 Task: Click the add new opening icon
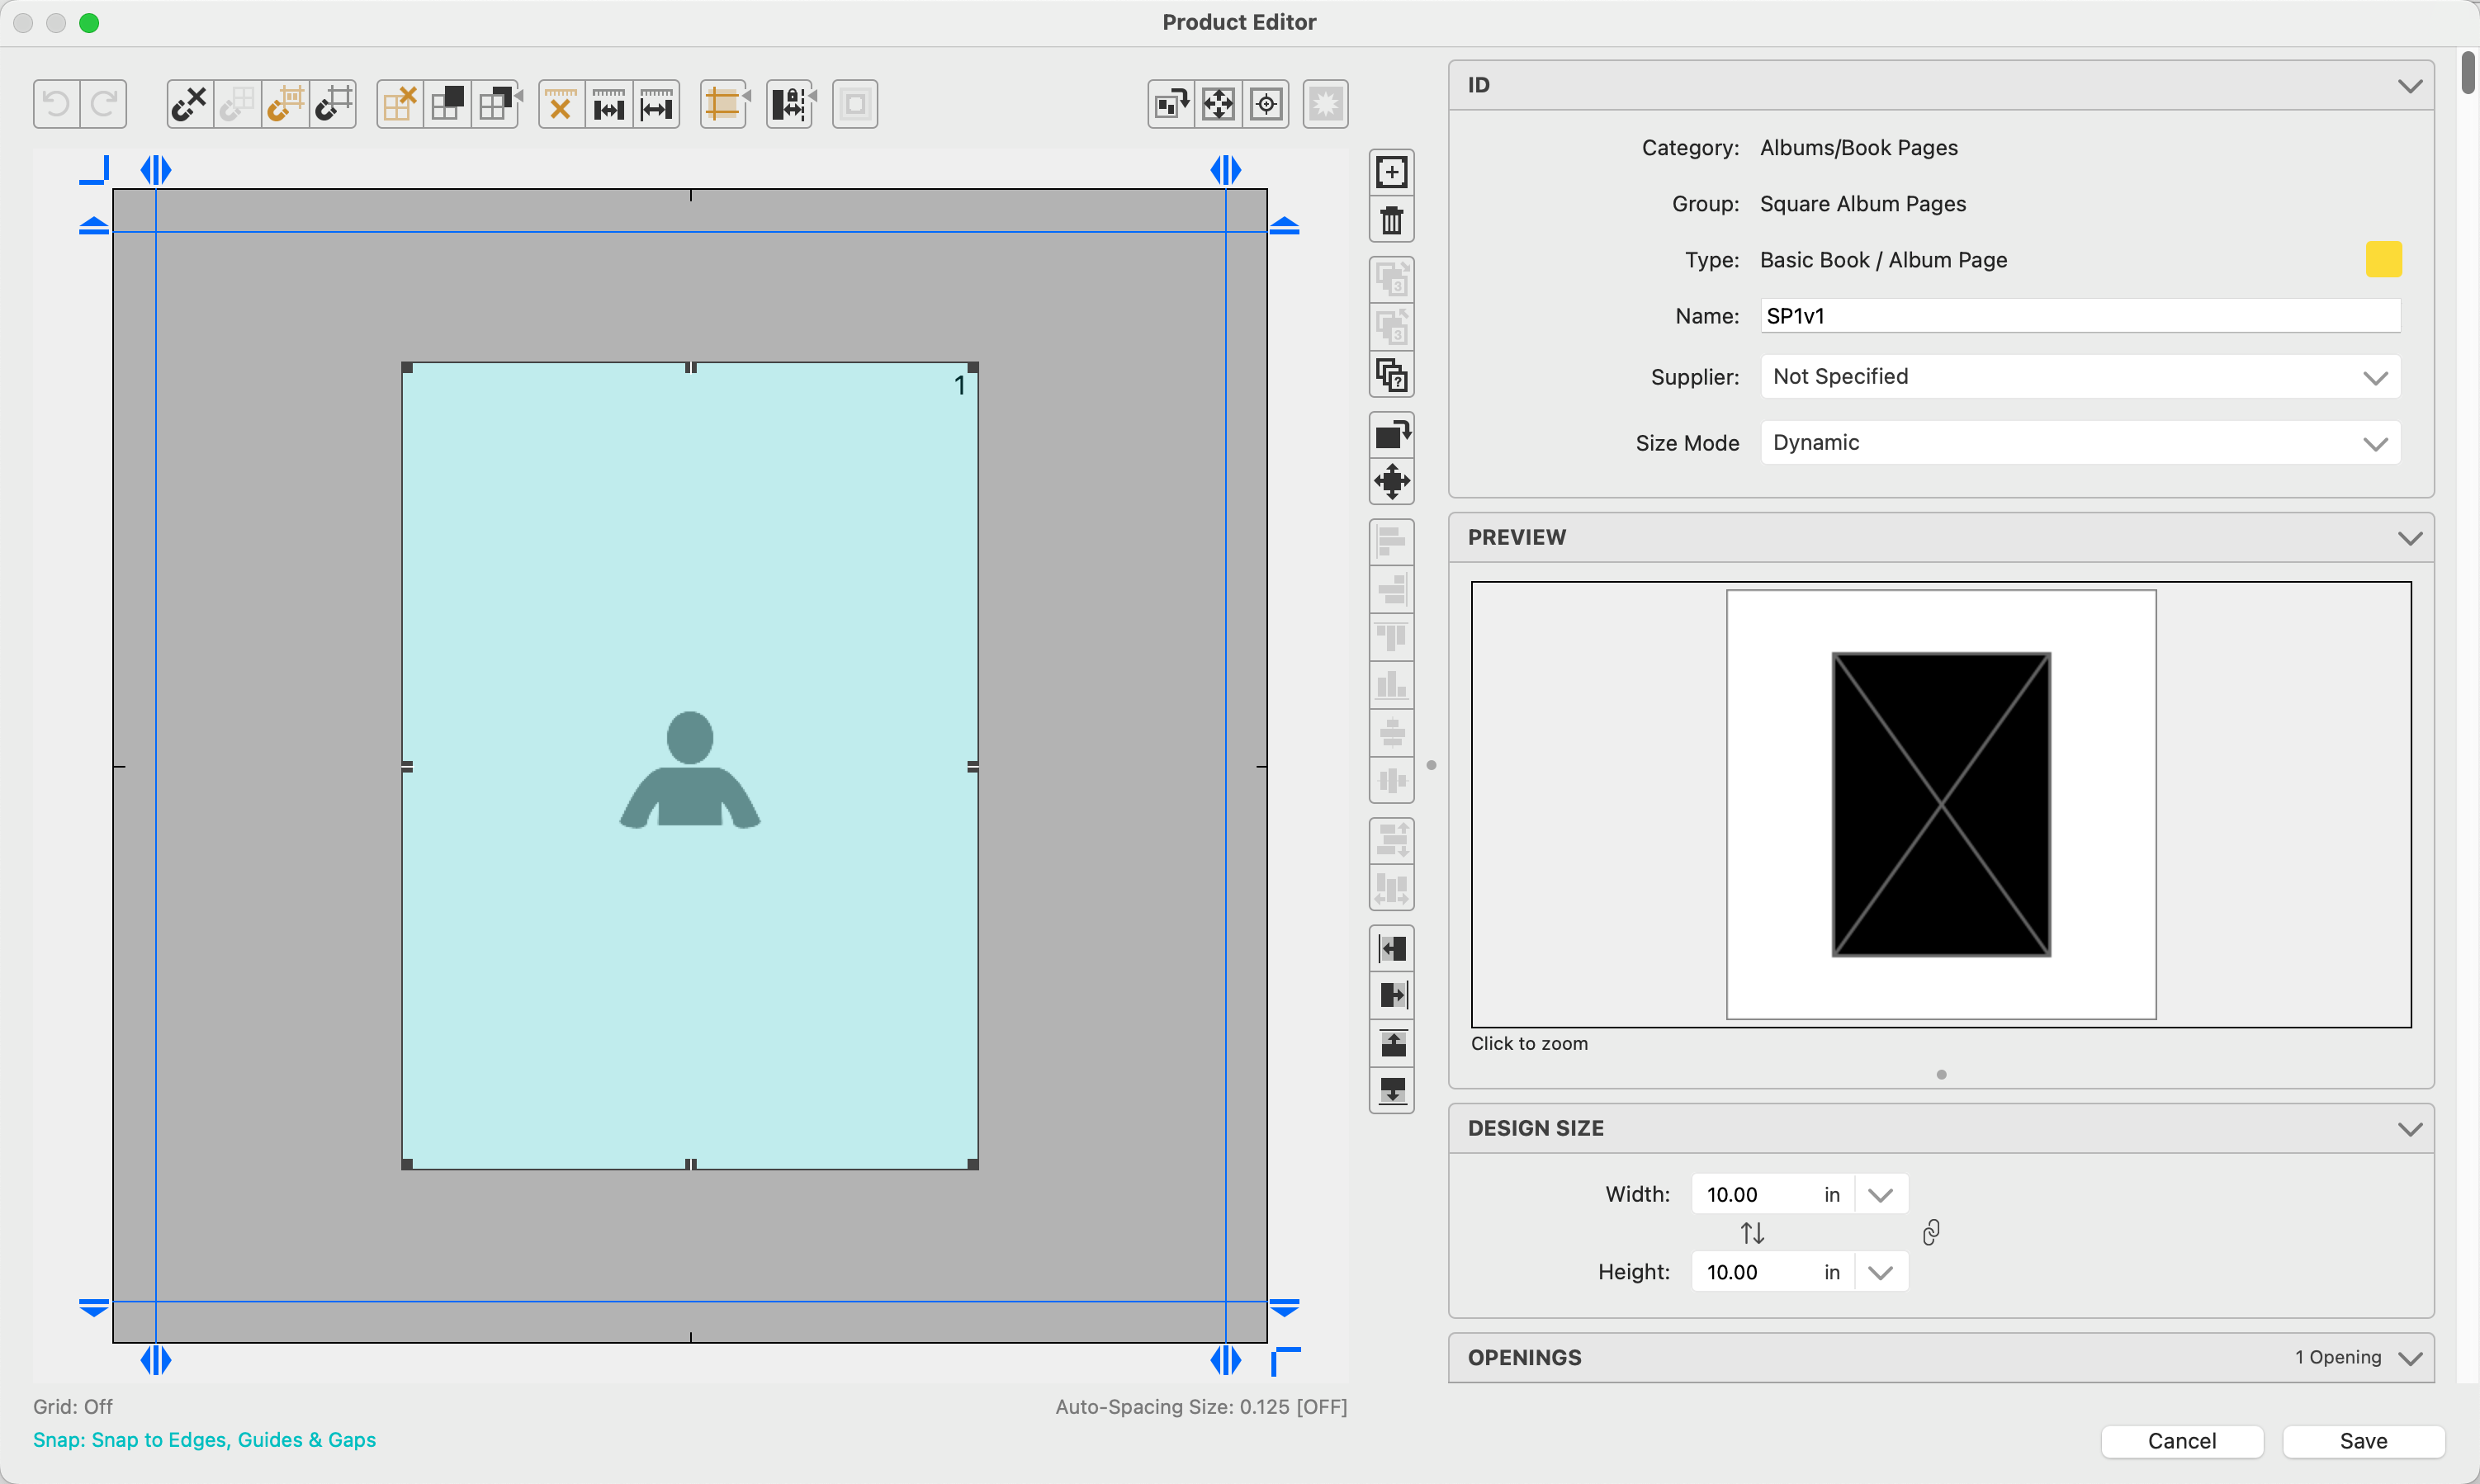point(1391,172)
